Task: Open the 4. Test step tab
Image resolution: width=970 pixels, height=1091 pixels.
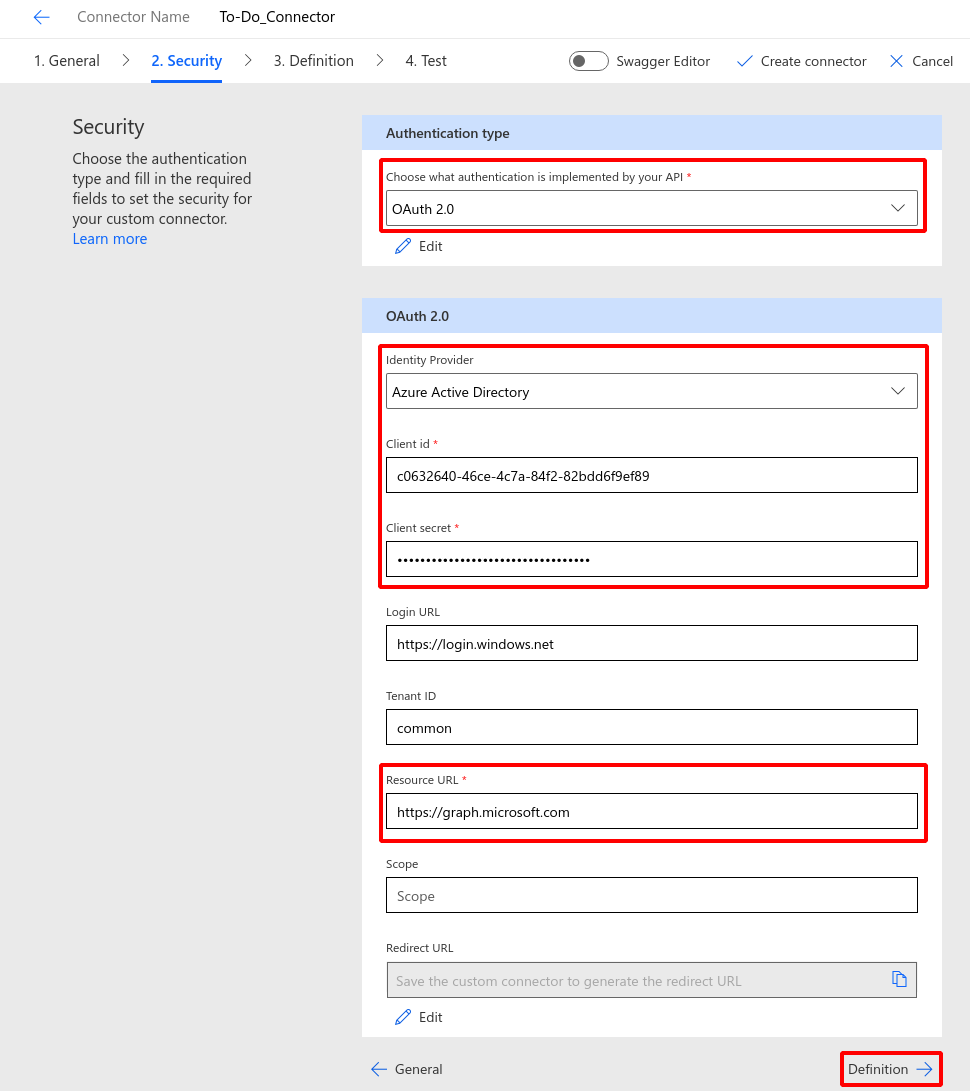Action: pyautogui.click(x=426, y=61)
